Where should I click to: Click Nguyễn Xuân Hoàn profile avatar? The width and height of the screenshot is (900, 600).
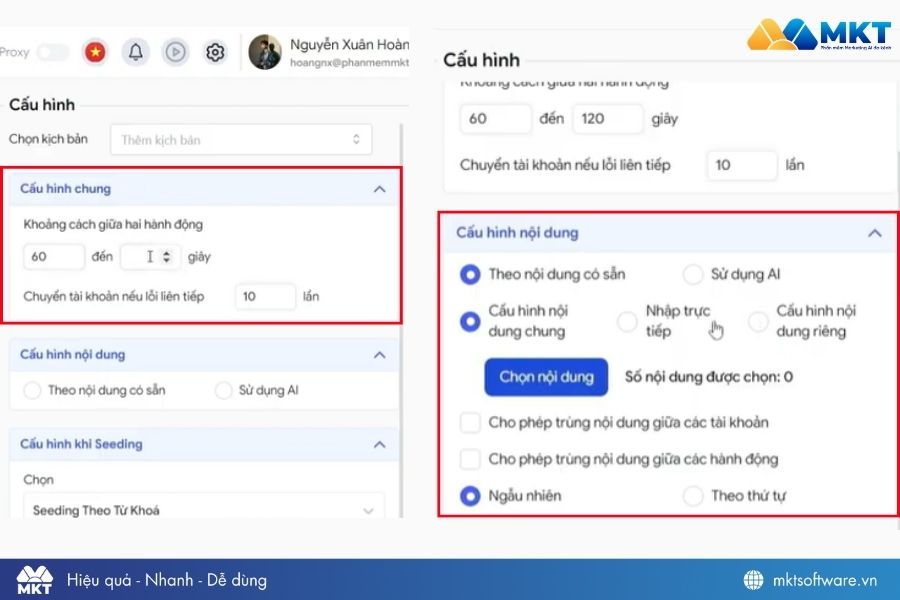click(x=265, y=52)
